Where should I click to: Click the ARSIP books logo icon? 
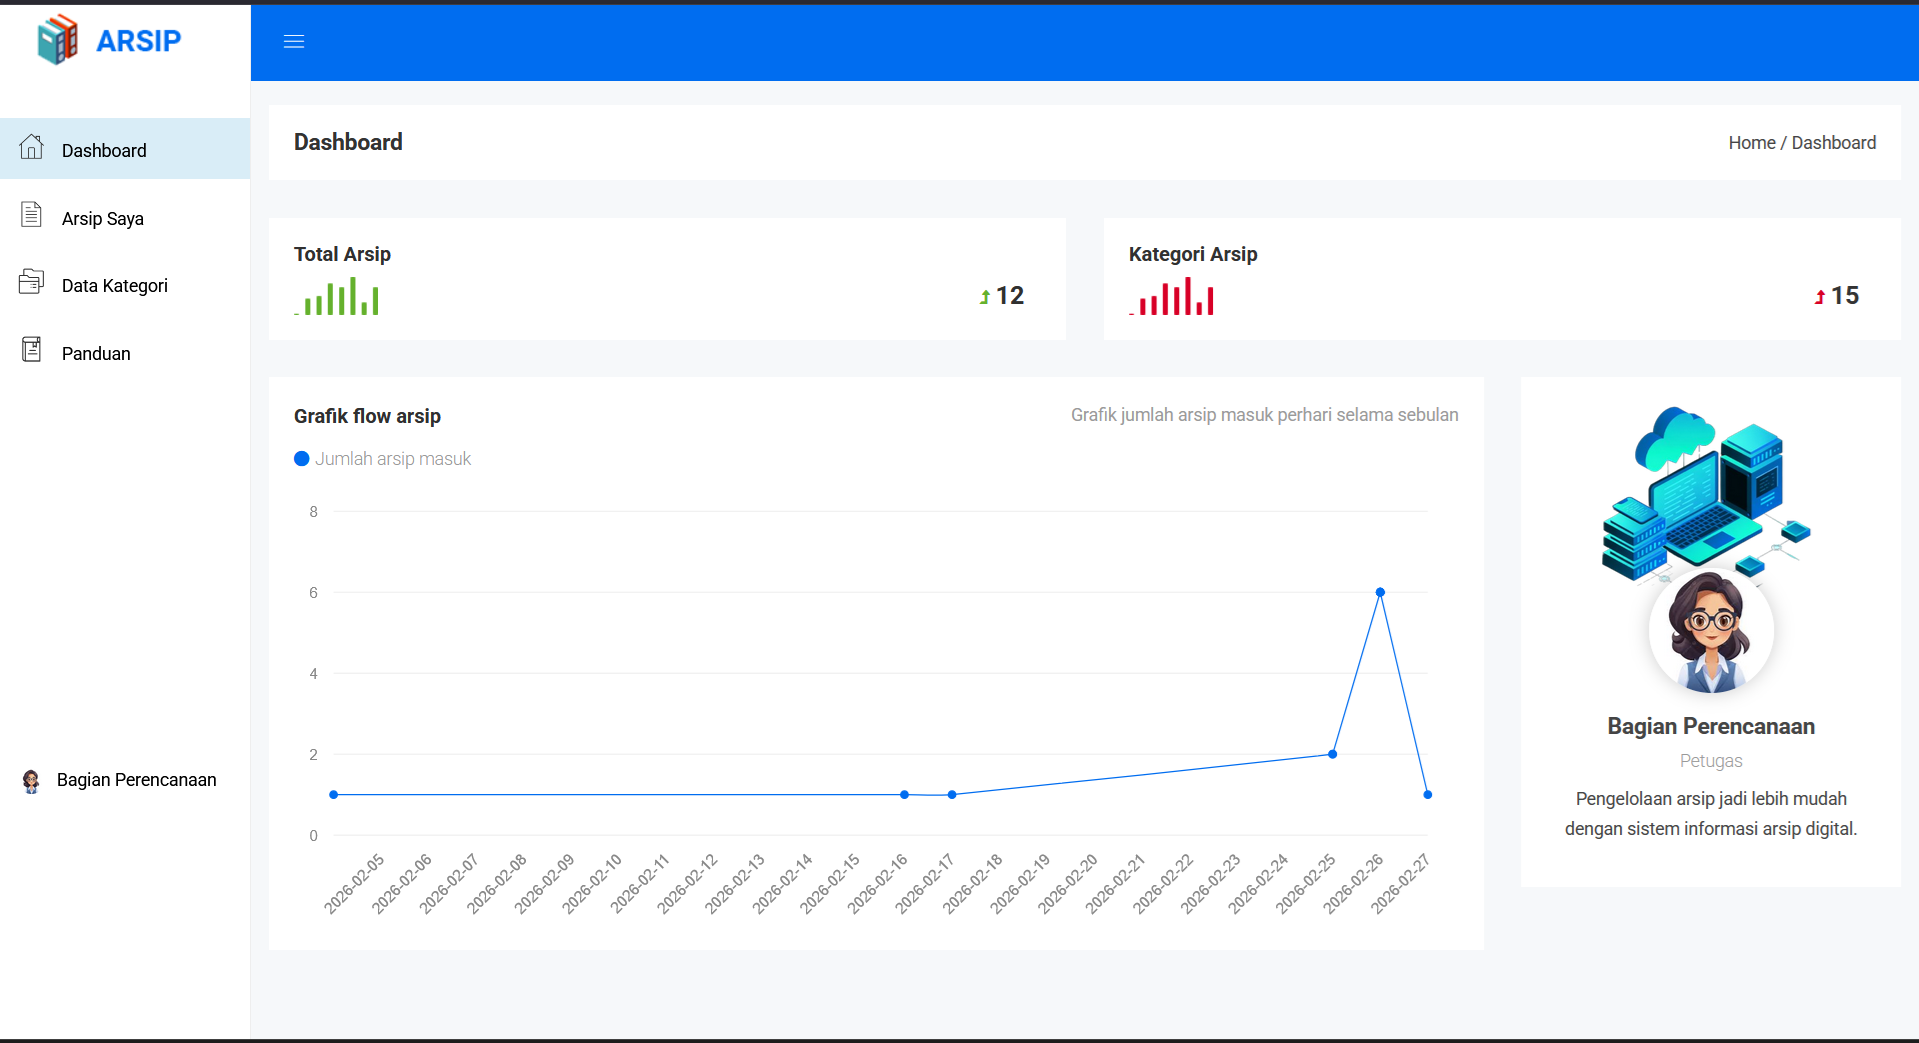(x=57, y=40)
